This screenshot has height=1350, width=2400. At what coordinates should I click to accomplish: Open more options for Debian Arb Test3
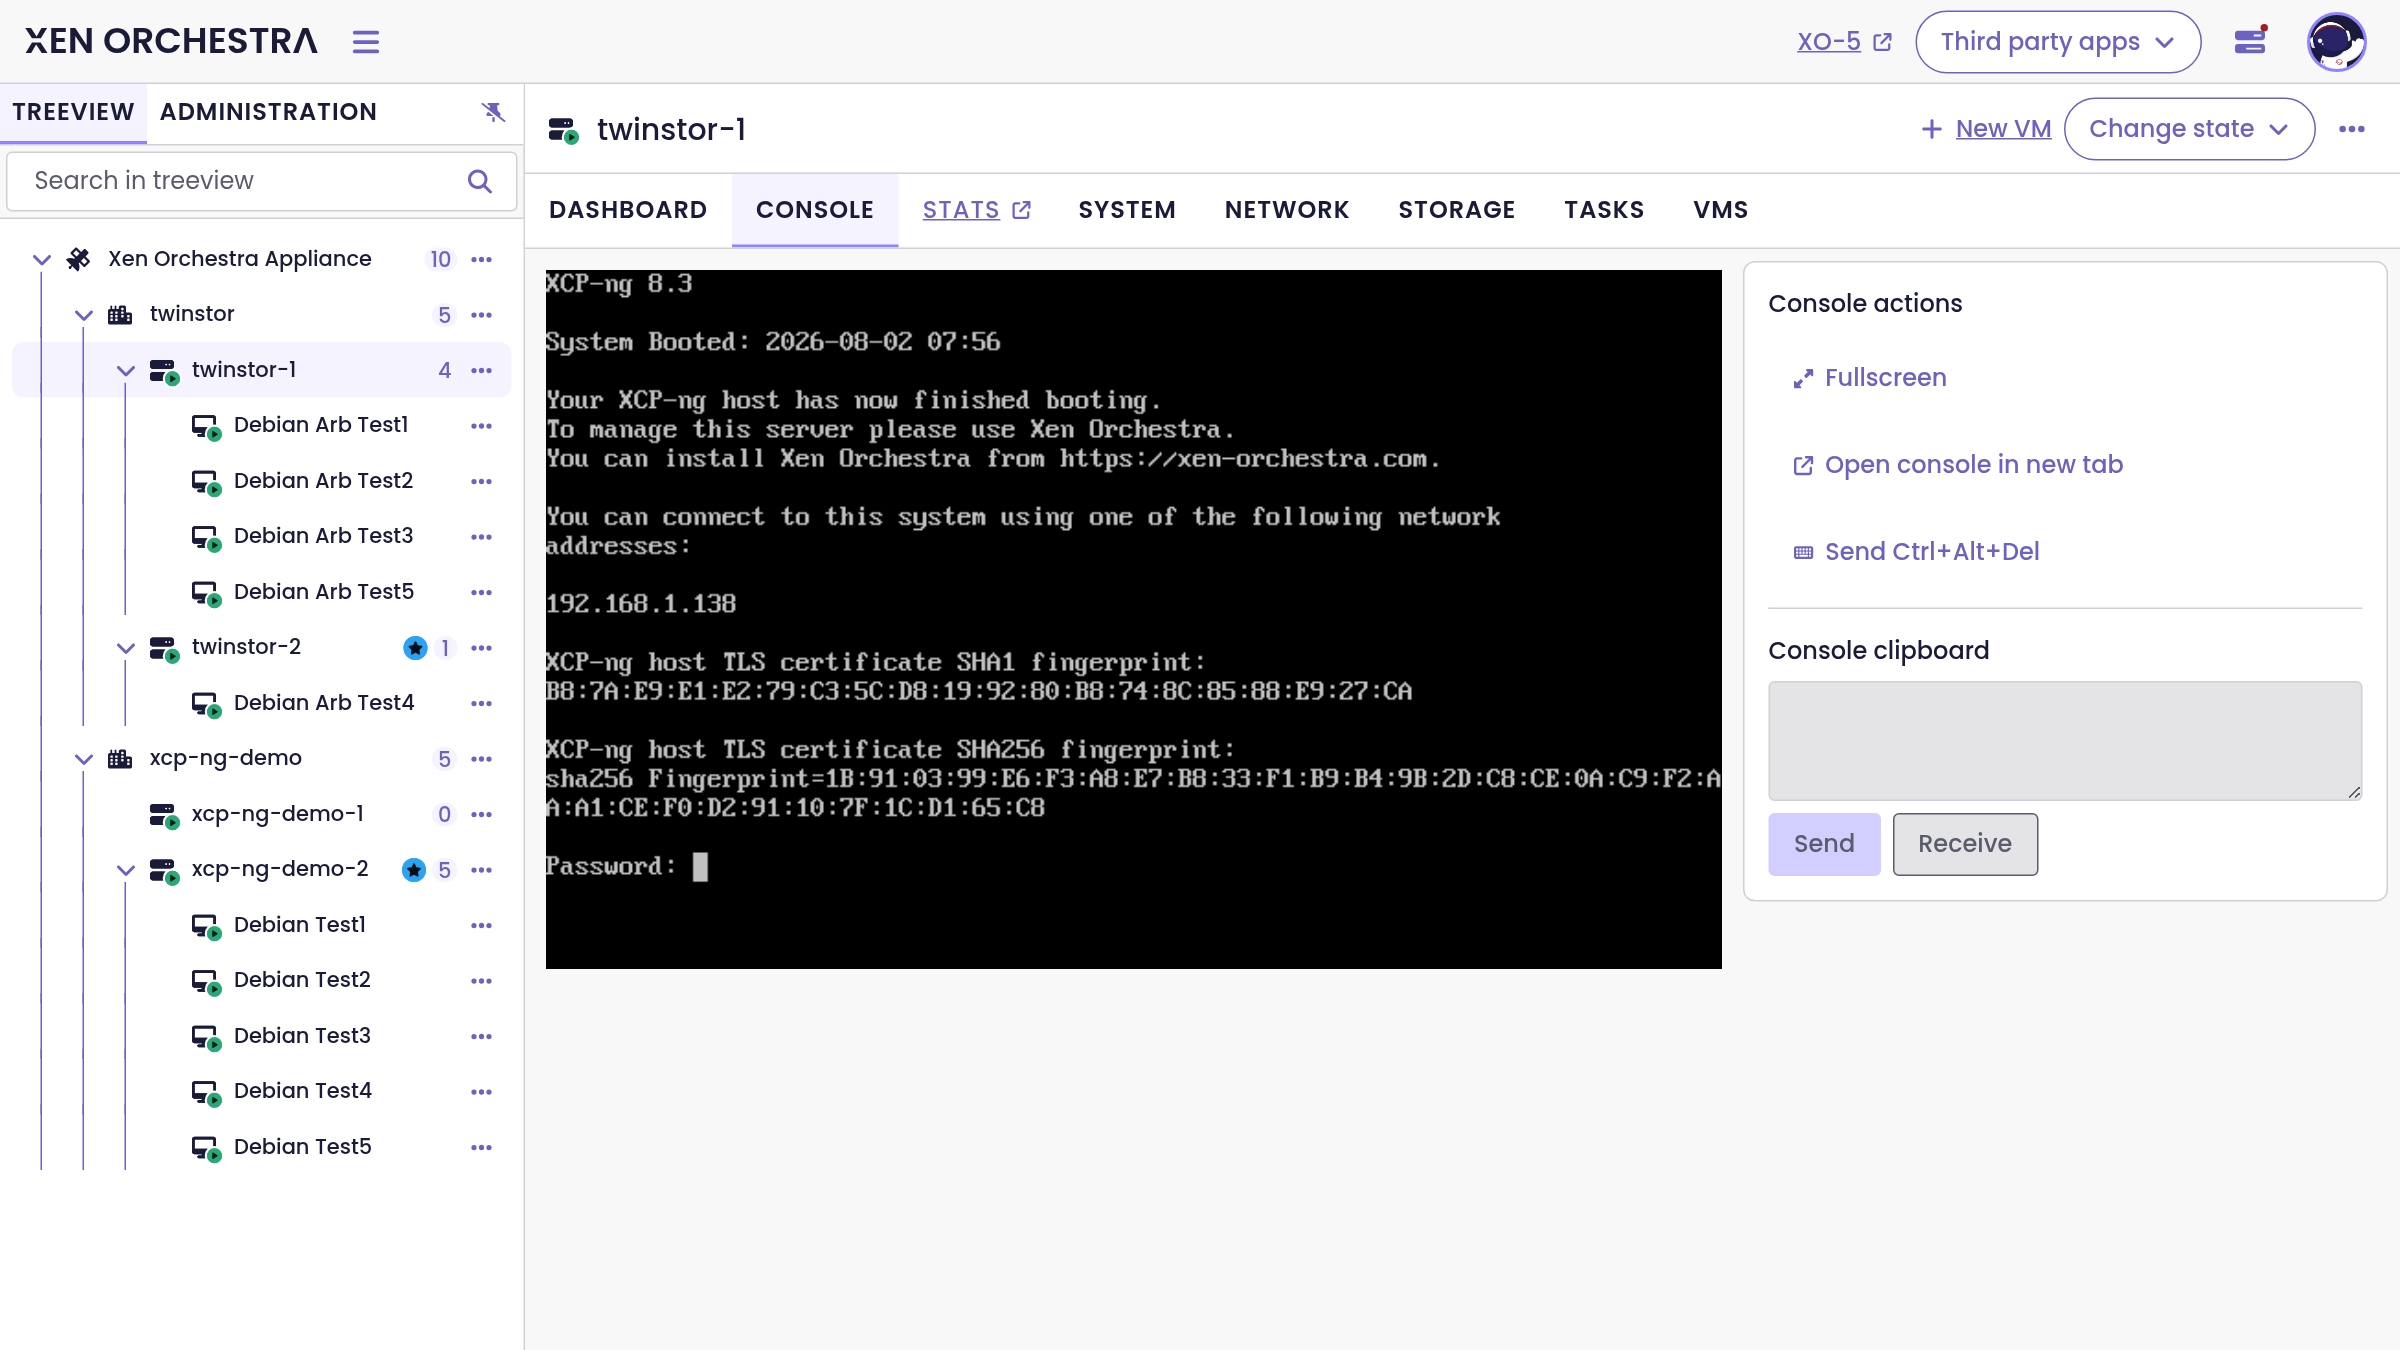482,537
